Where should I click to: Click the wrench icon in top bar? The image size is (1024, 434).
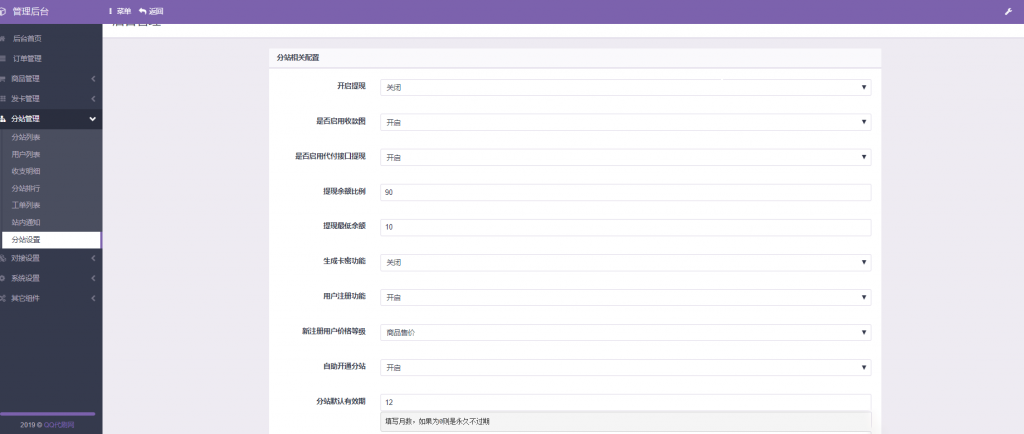[x=1008, y=11]
